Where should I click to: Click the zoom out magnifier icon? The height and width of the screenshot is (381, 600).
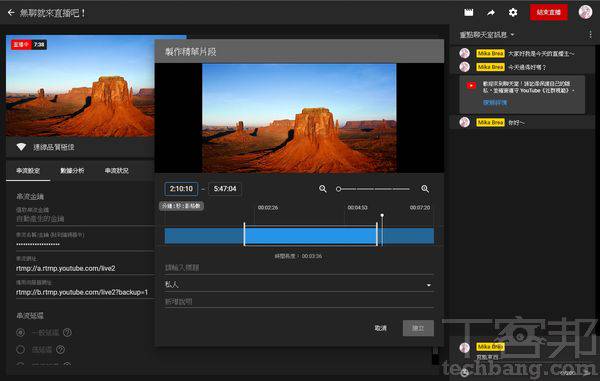click(323, 189)
